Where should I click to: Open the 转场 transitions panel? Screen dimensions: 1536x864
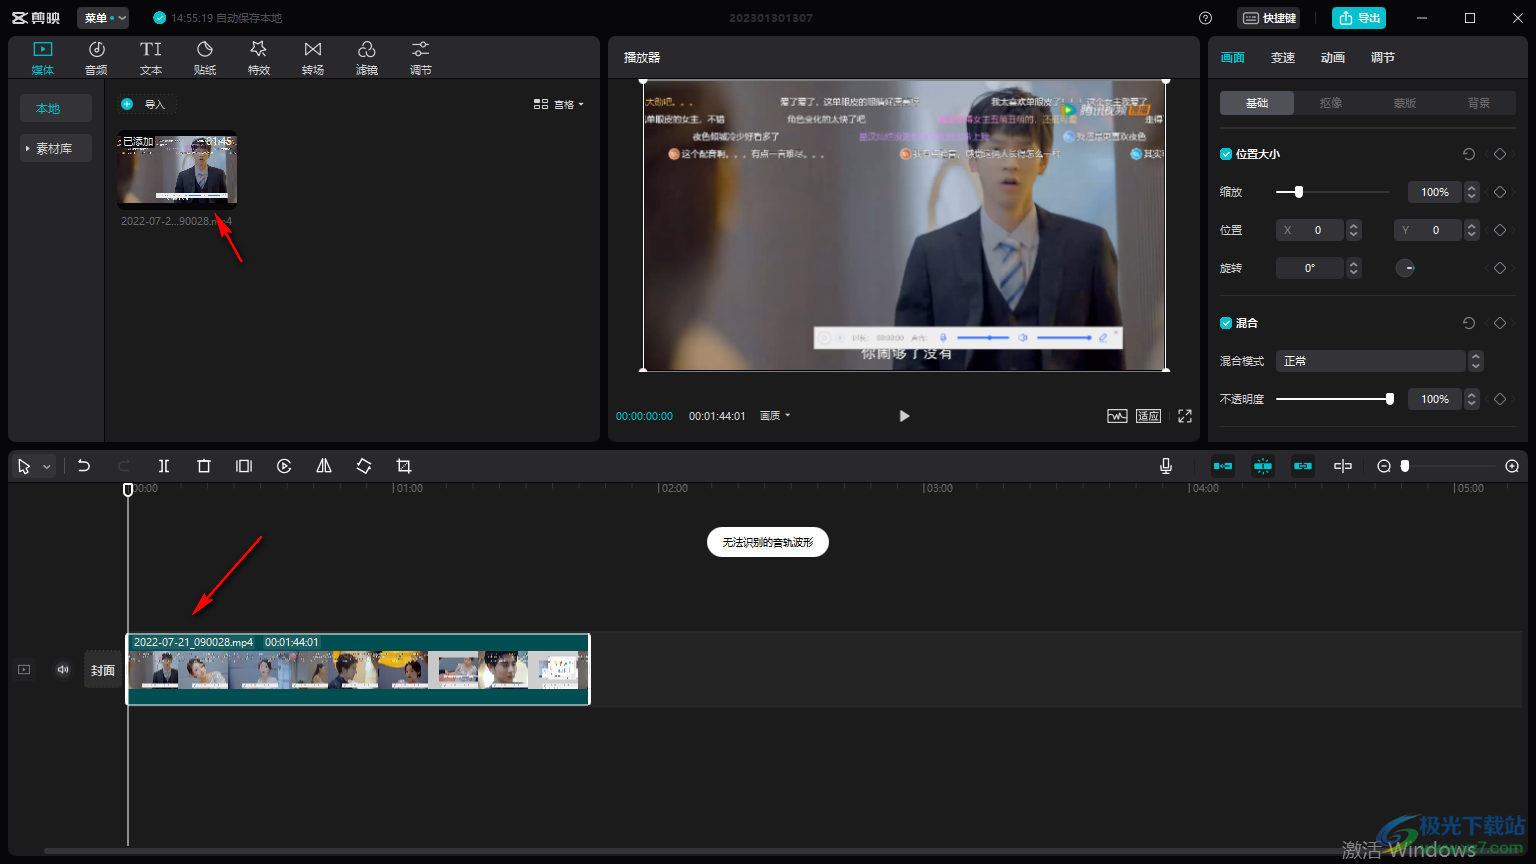313,58
